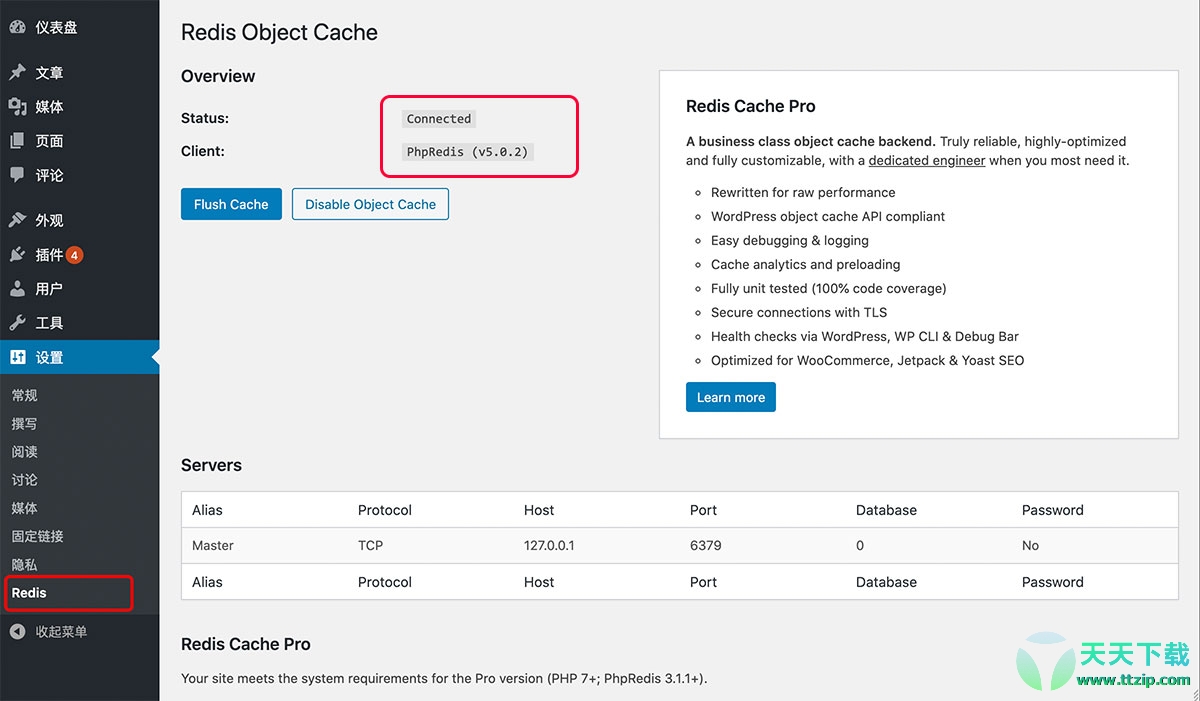Click the dashboard gauge icon in sidebar
1200x701 pixels.
pos(17,28)
